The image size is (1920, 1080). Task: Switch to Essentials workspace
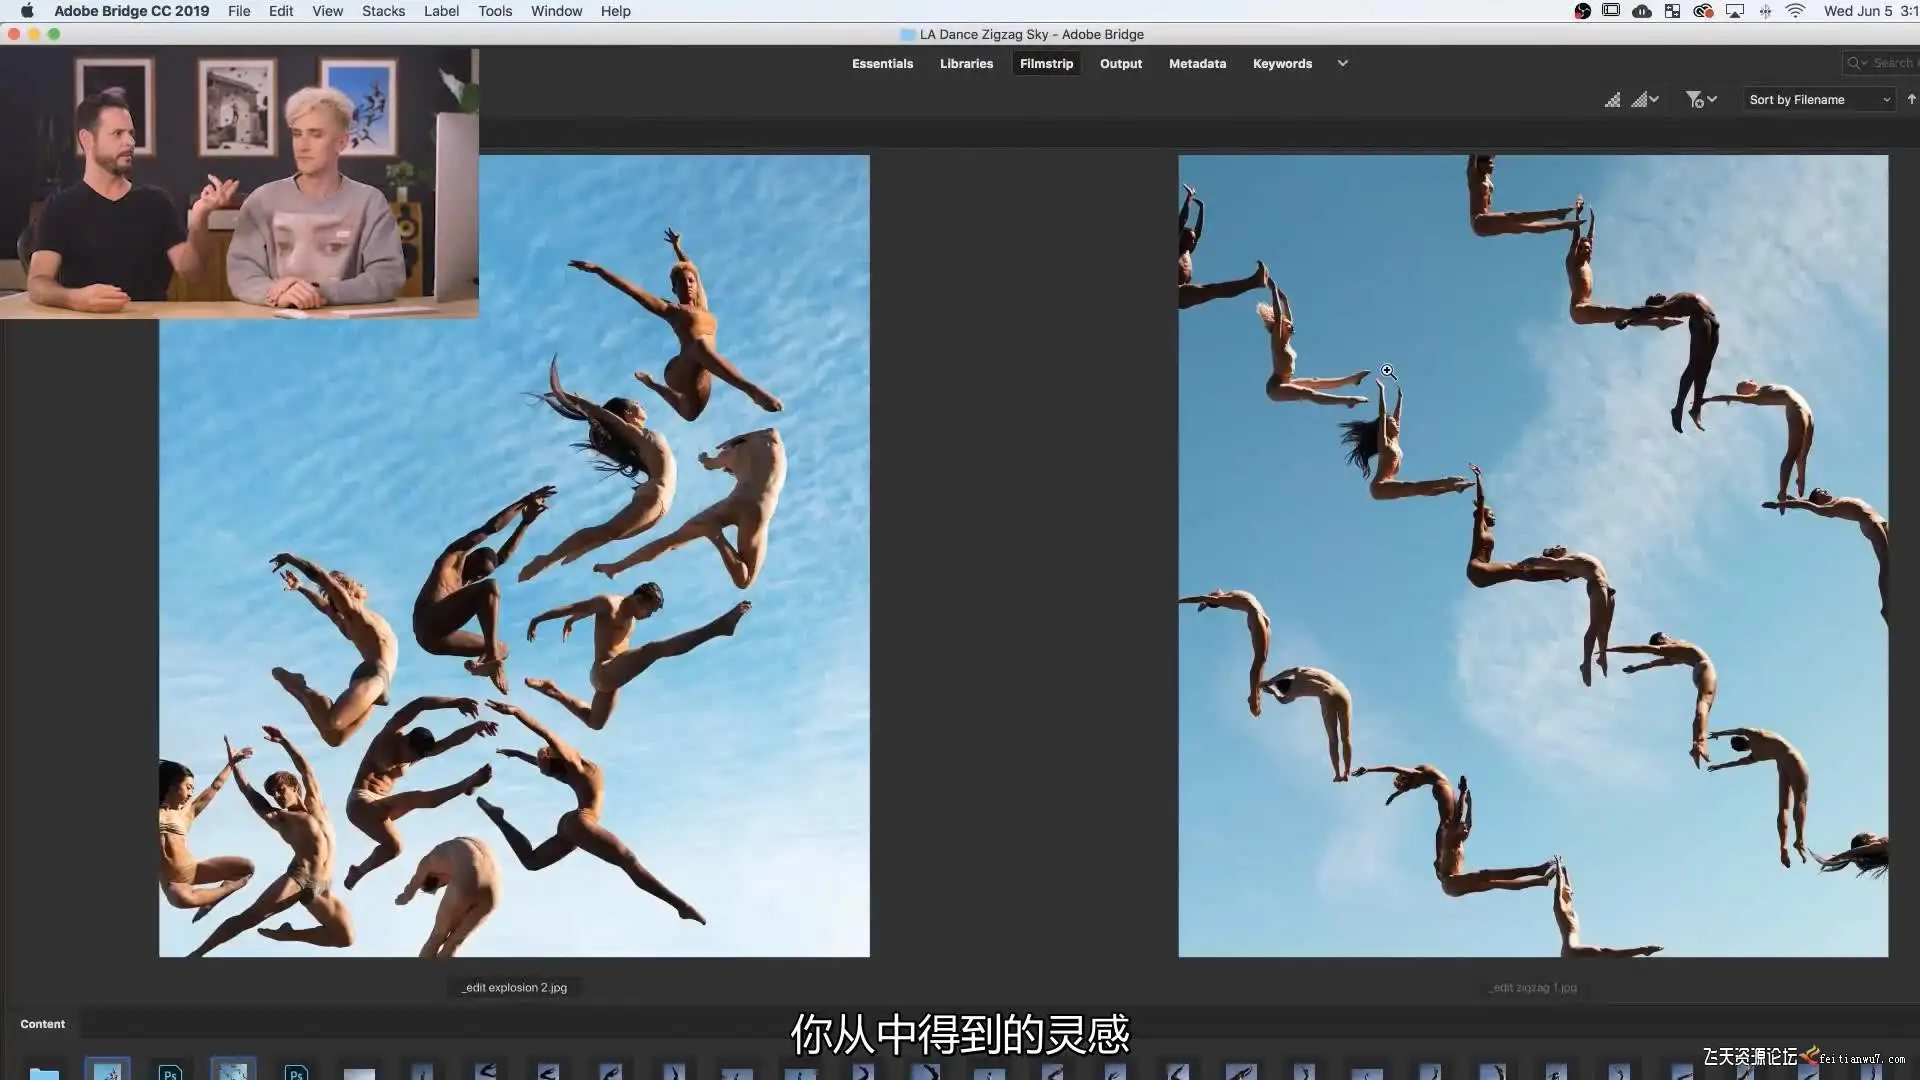pyautogui.click(x=882, y=63)
